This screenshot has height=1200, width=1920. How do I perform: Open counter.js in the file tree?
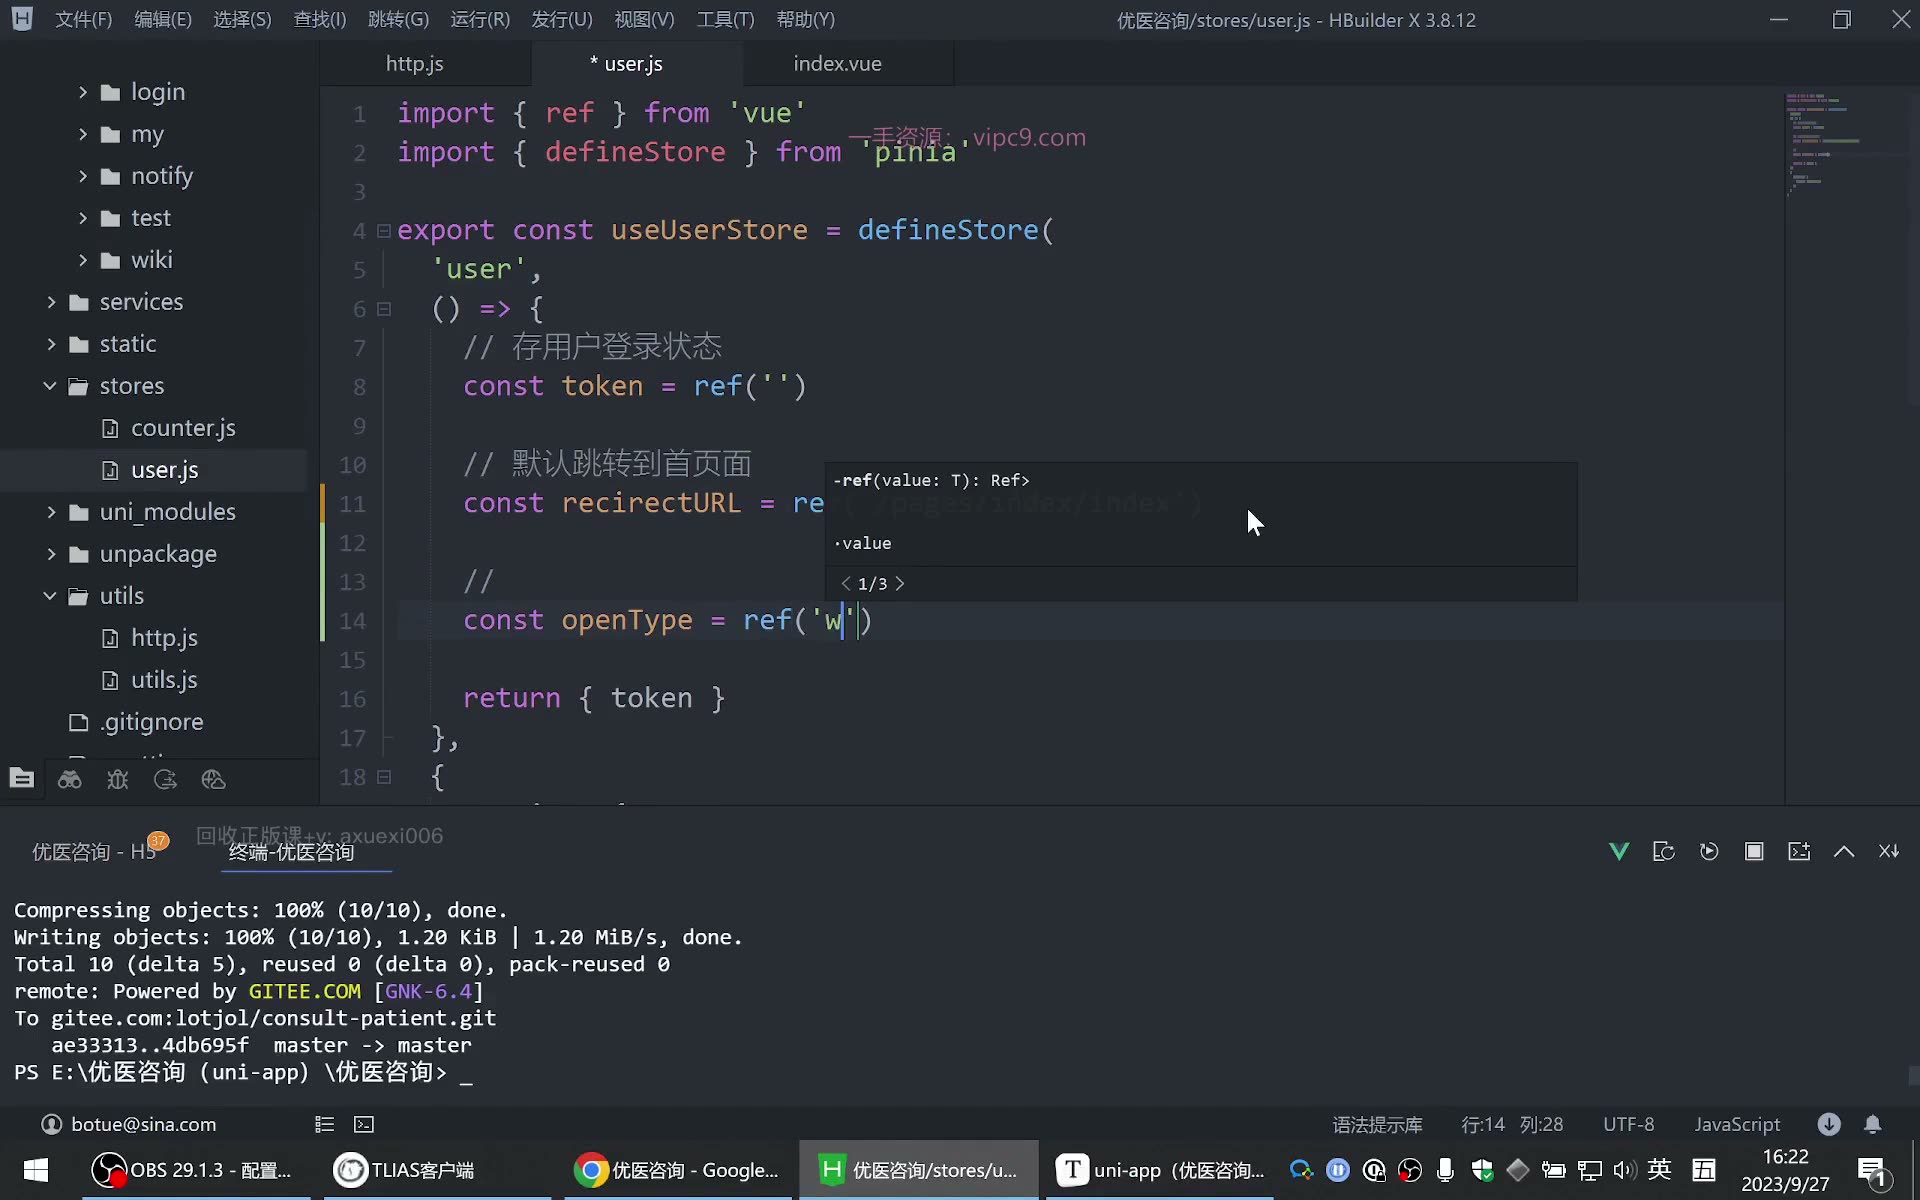point(183,428)
